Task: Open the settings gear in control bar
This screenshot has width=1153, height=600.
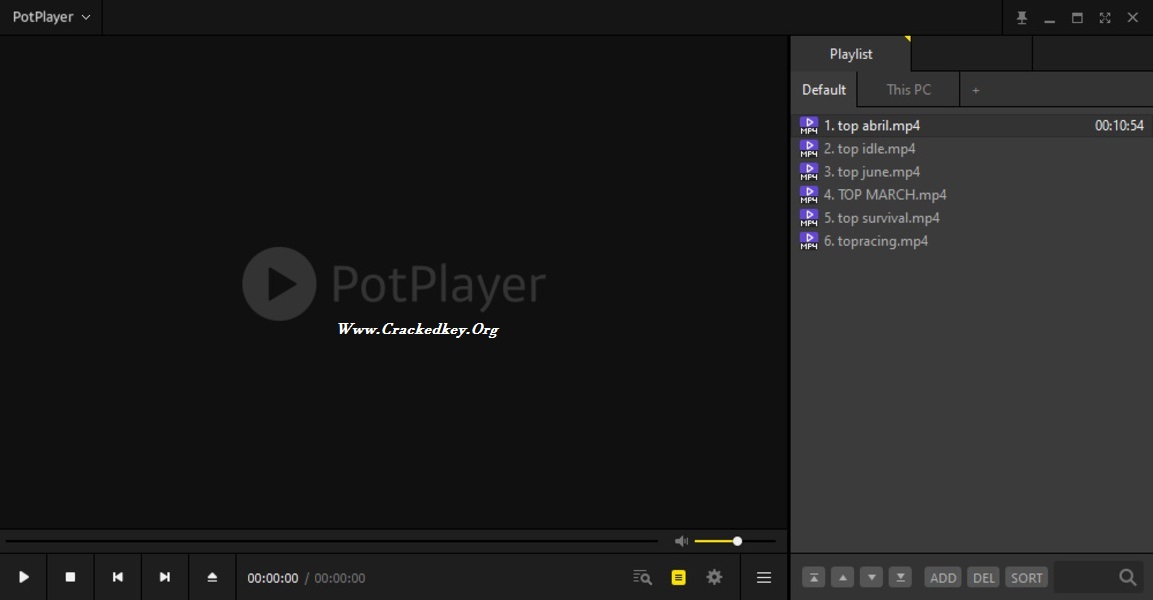Action: [714, 577]
